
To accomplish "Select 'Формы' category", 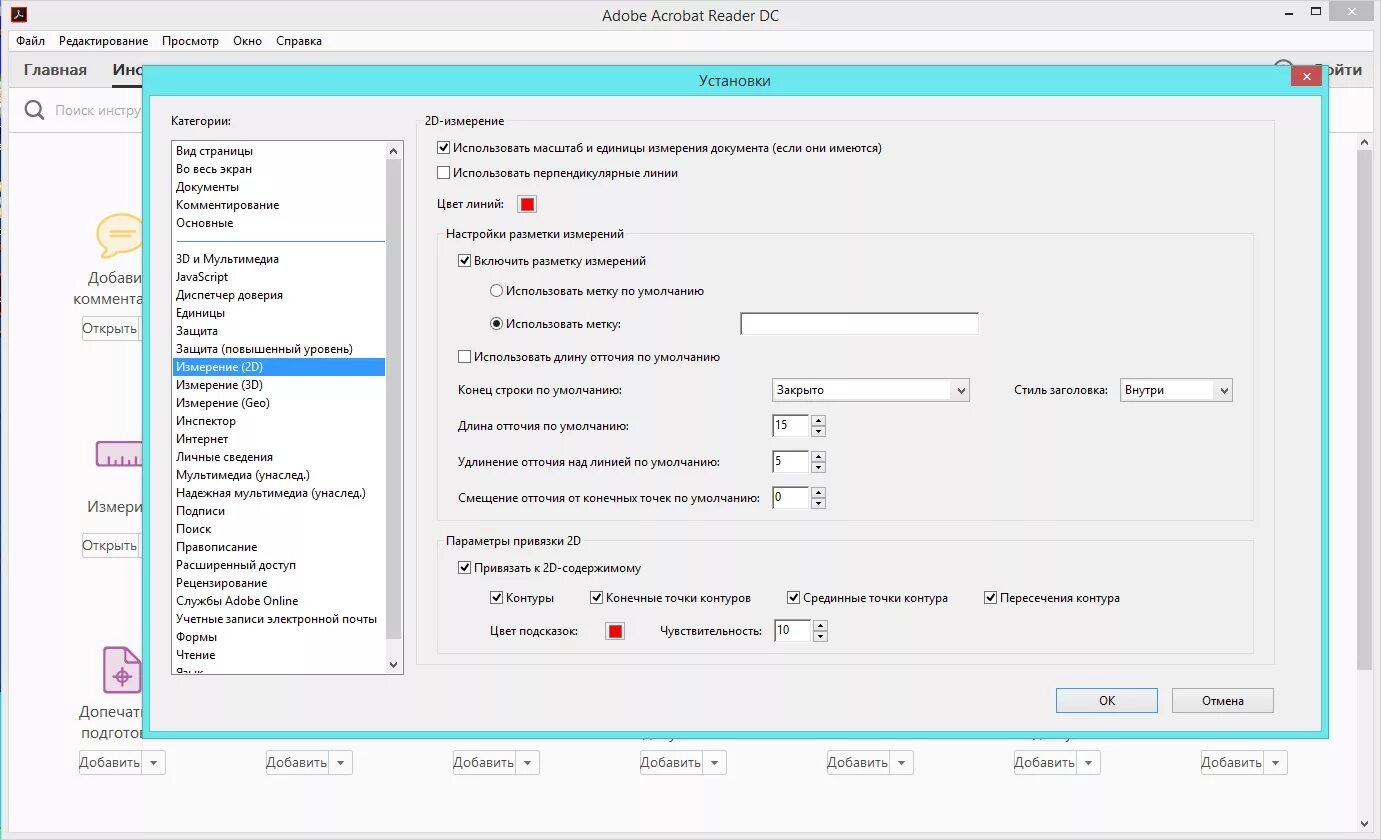I will pos(196,637).
